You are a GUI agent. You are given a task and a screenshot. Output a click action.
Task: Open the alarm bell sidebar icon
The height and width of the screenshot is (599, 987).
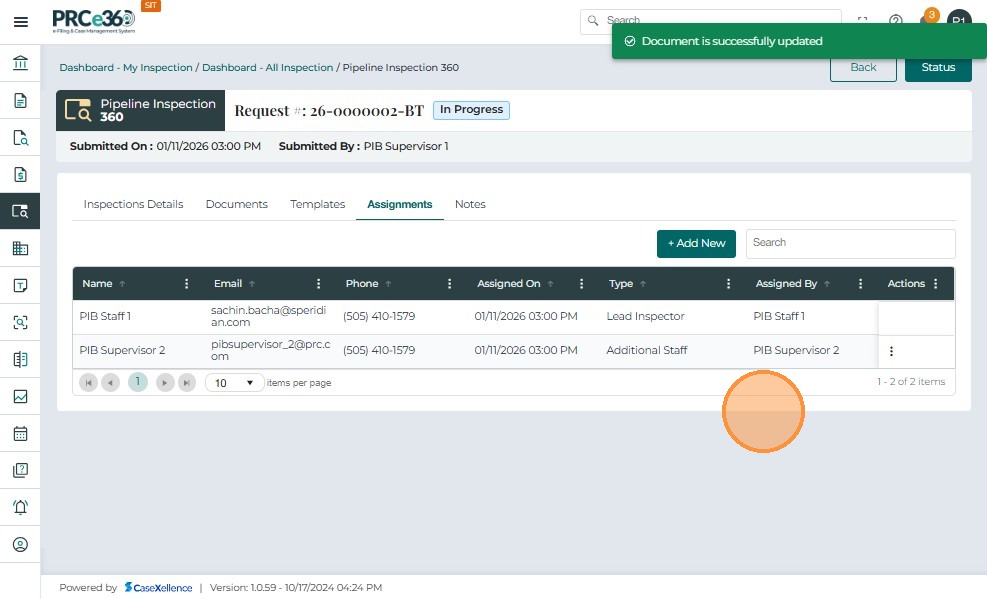point(20,507)
